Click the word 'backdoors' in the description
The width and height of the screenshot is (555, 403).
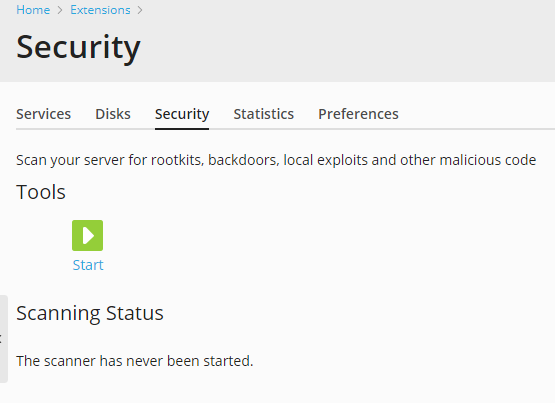click(x=244, y=160)
